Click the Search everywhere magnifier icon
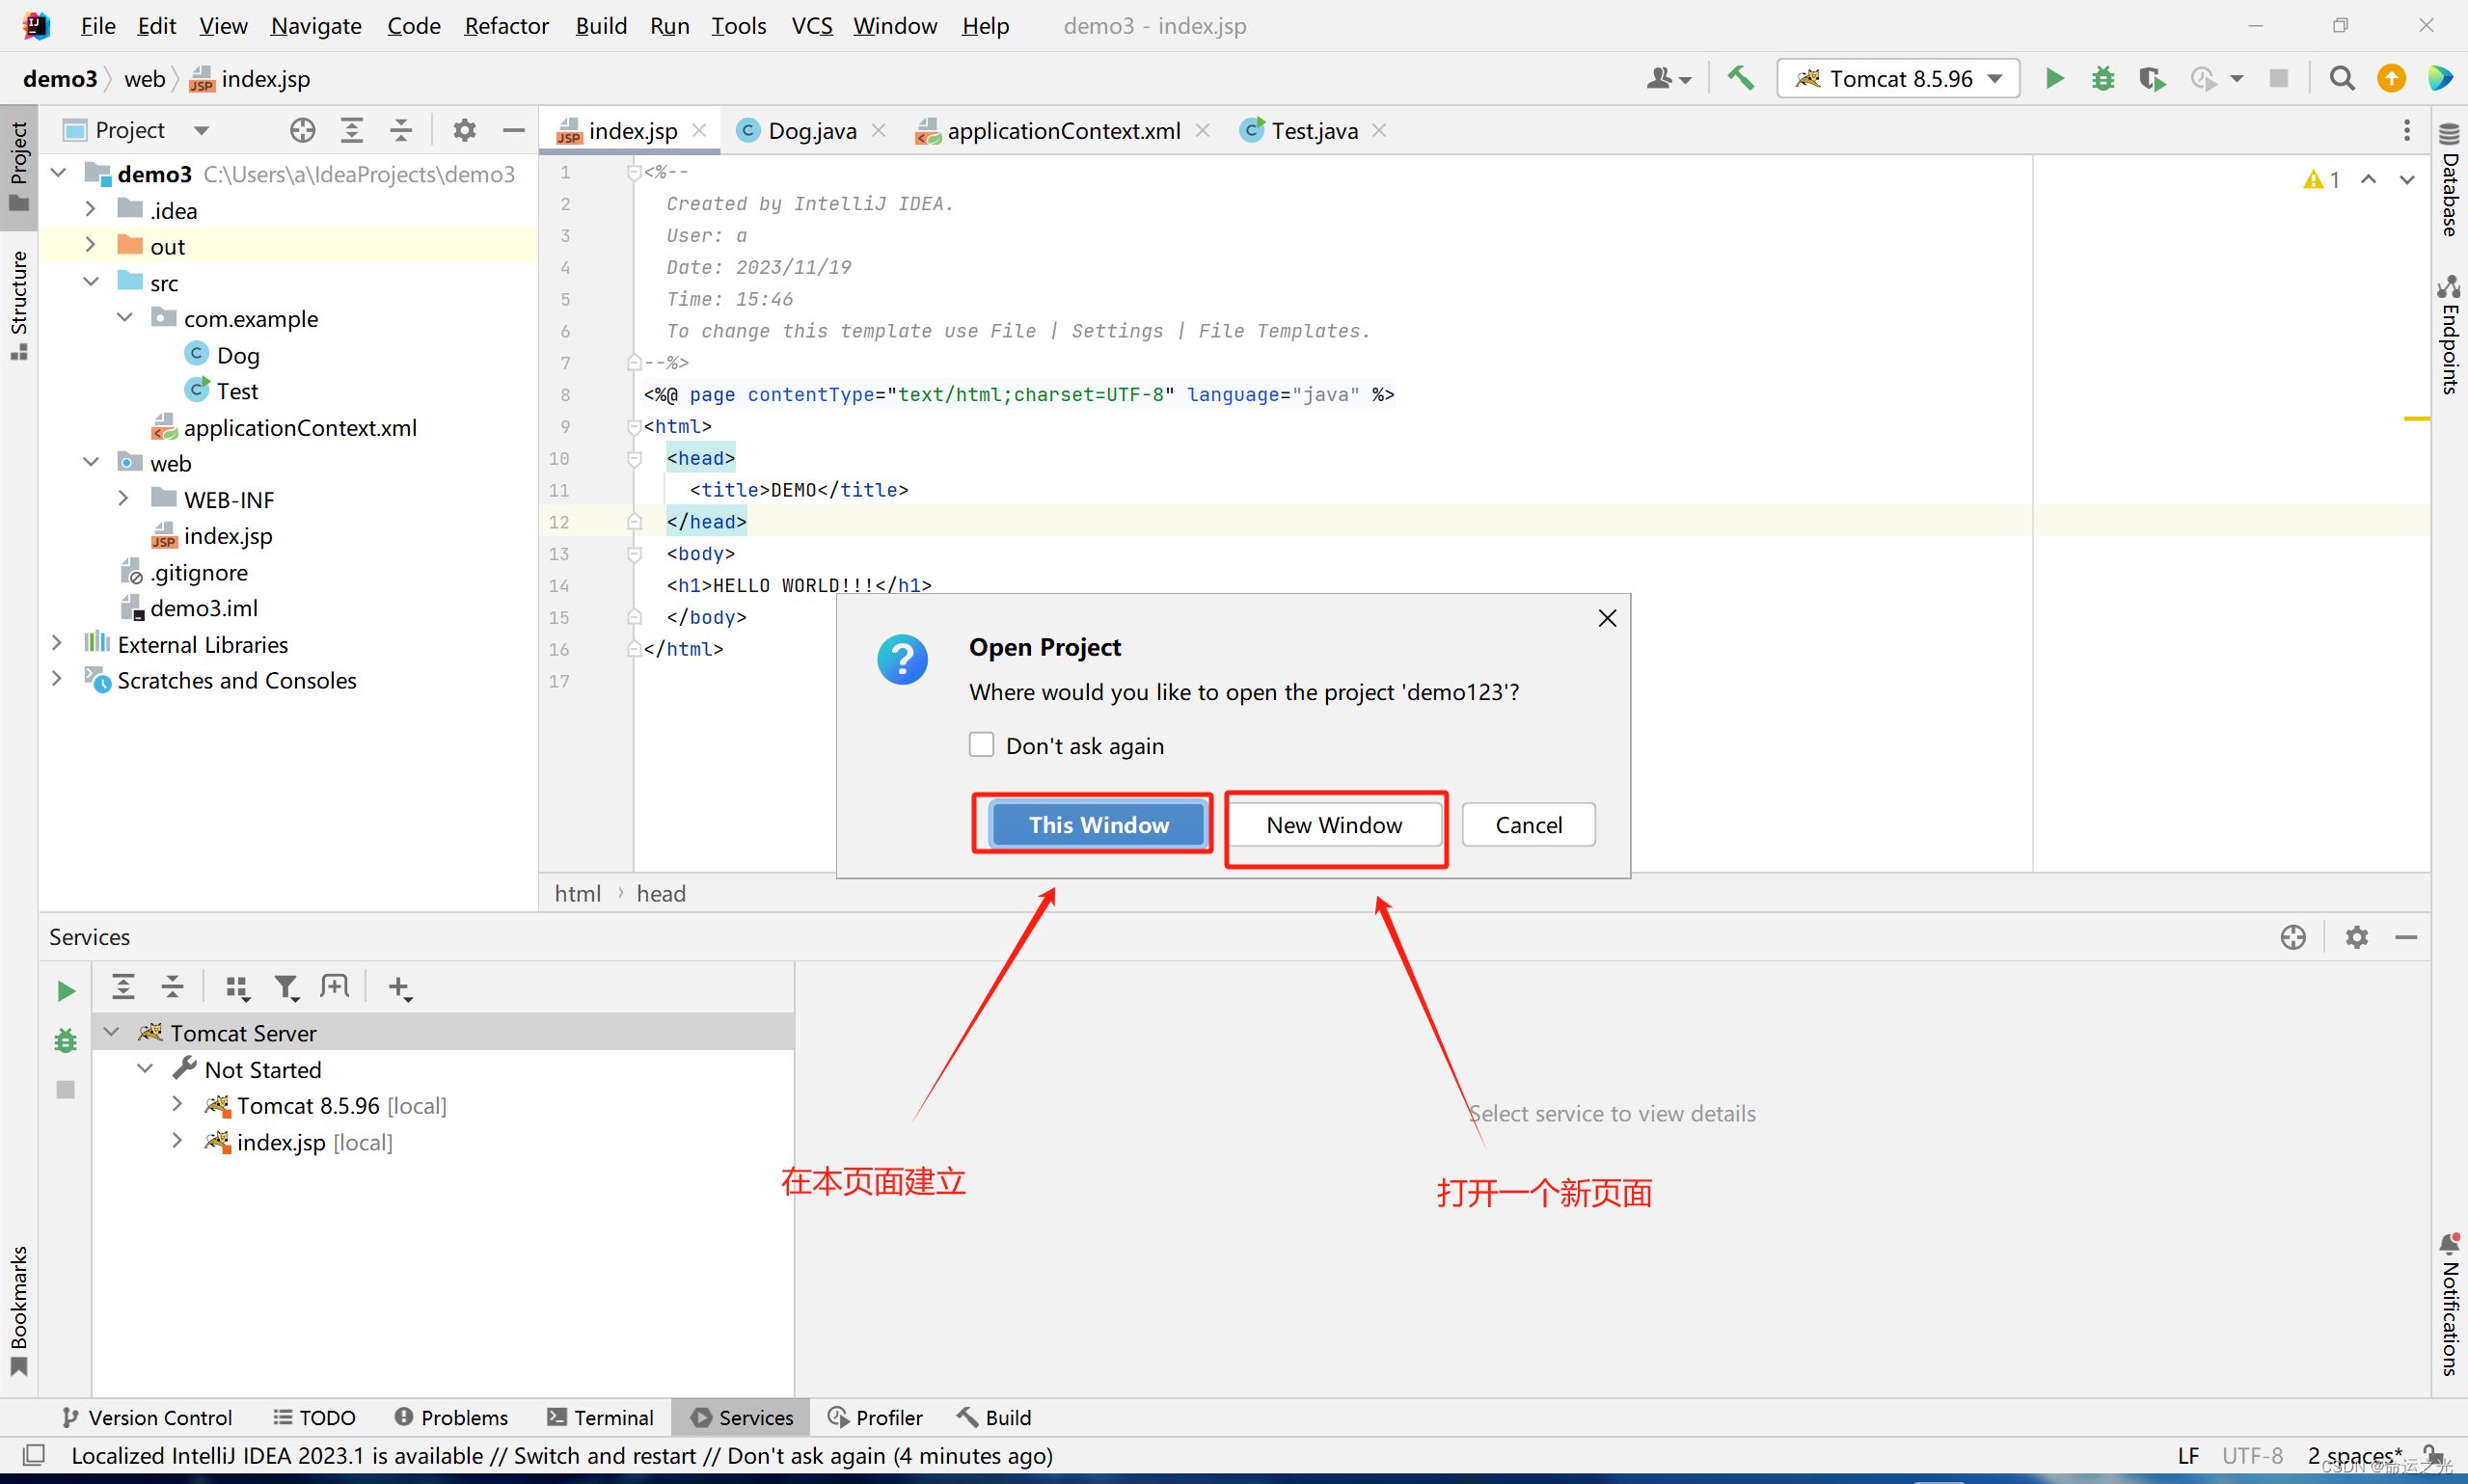 [x=2340, y=77]
